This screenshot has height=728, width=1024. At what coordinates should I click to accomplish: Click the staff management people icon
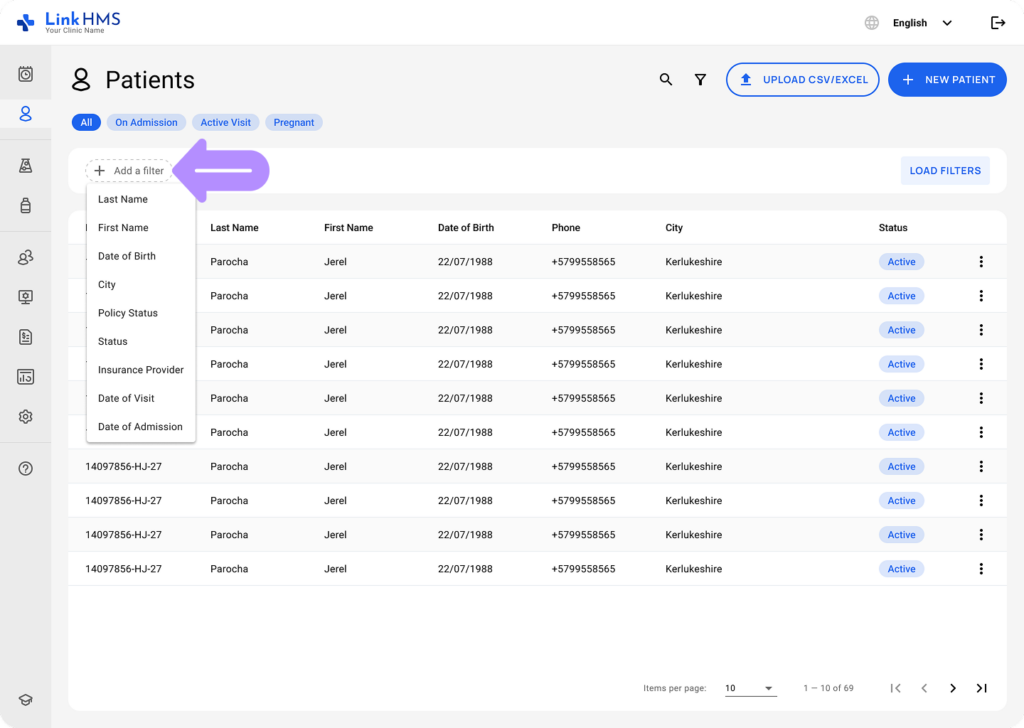click(26, 257)
